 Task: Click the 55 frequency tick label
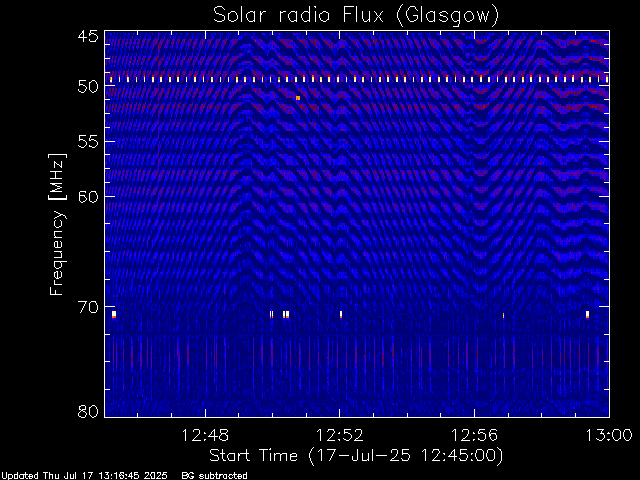88,142
